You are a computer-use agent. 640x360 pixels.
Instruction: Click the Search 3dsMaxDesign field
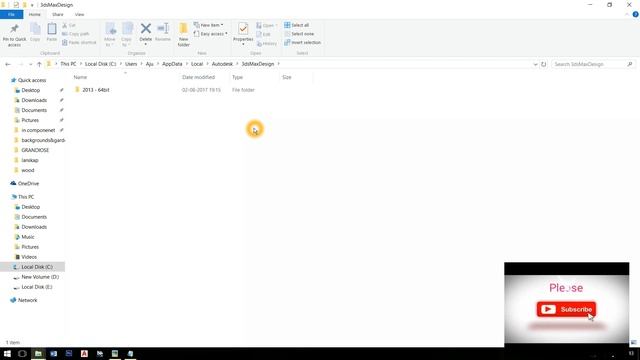click(593, 64)
